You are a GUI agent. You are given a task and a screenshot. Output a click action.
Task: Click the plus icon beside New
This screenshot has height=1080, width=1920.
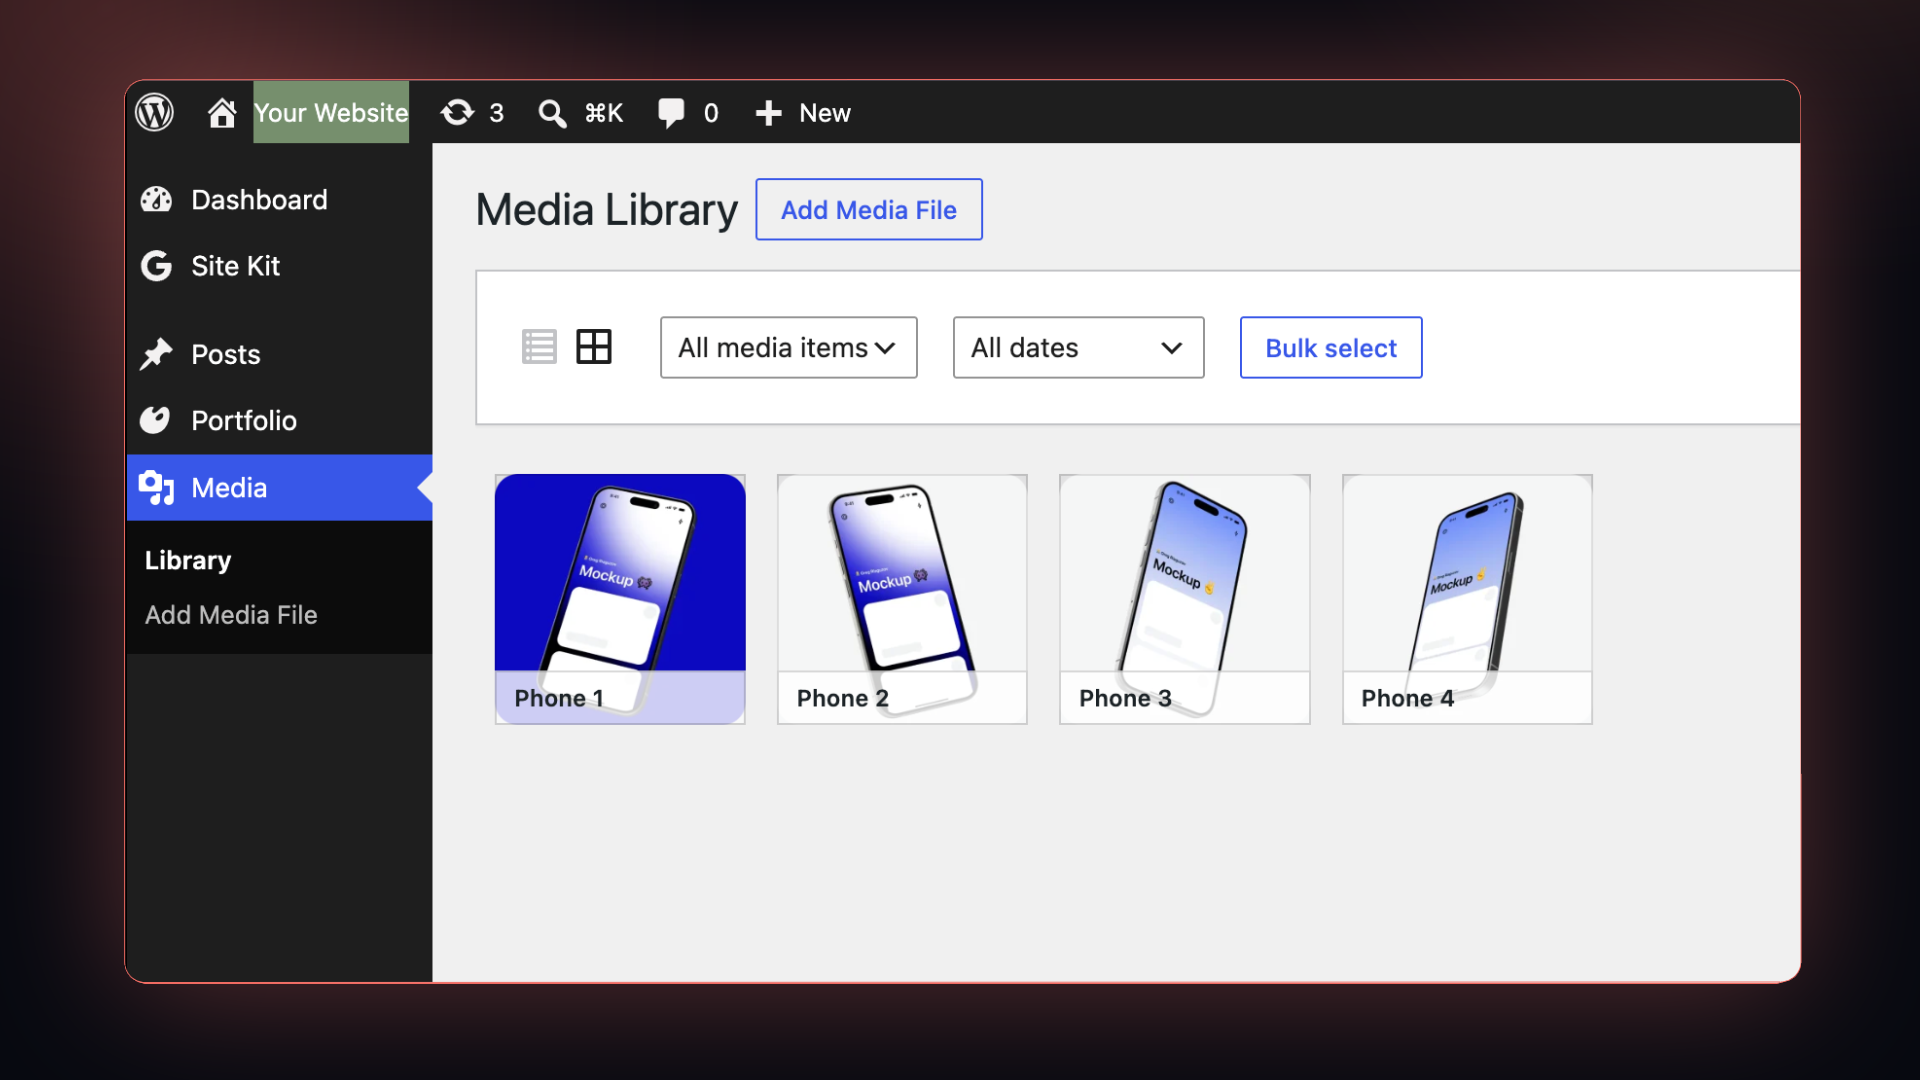tap(768, 113)
